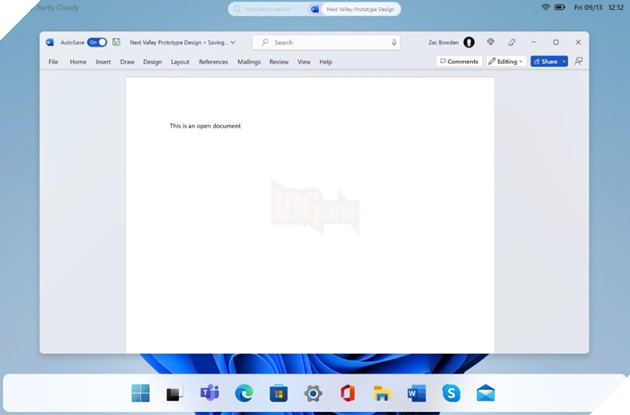Open the File menu
630x415 pixels.
(x=53, y=62)
